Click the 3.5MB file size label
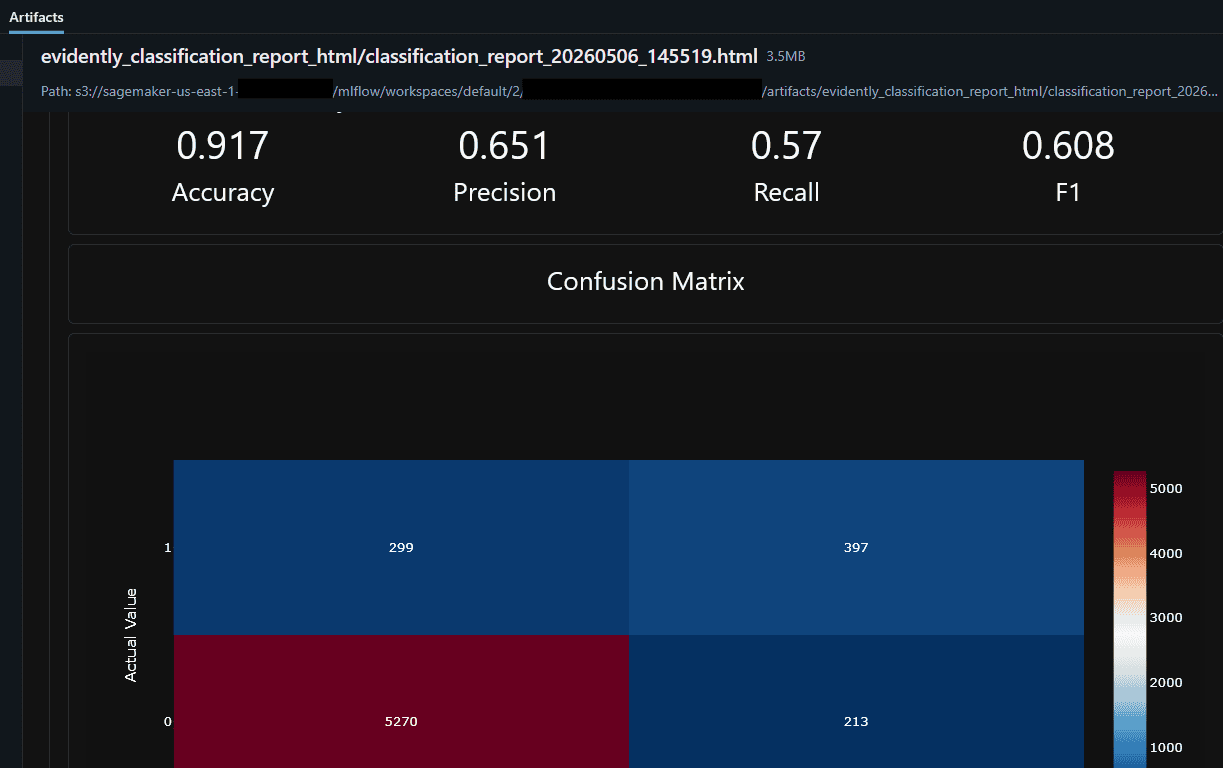 point(786,57)
